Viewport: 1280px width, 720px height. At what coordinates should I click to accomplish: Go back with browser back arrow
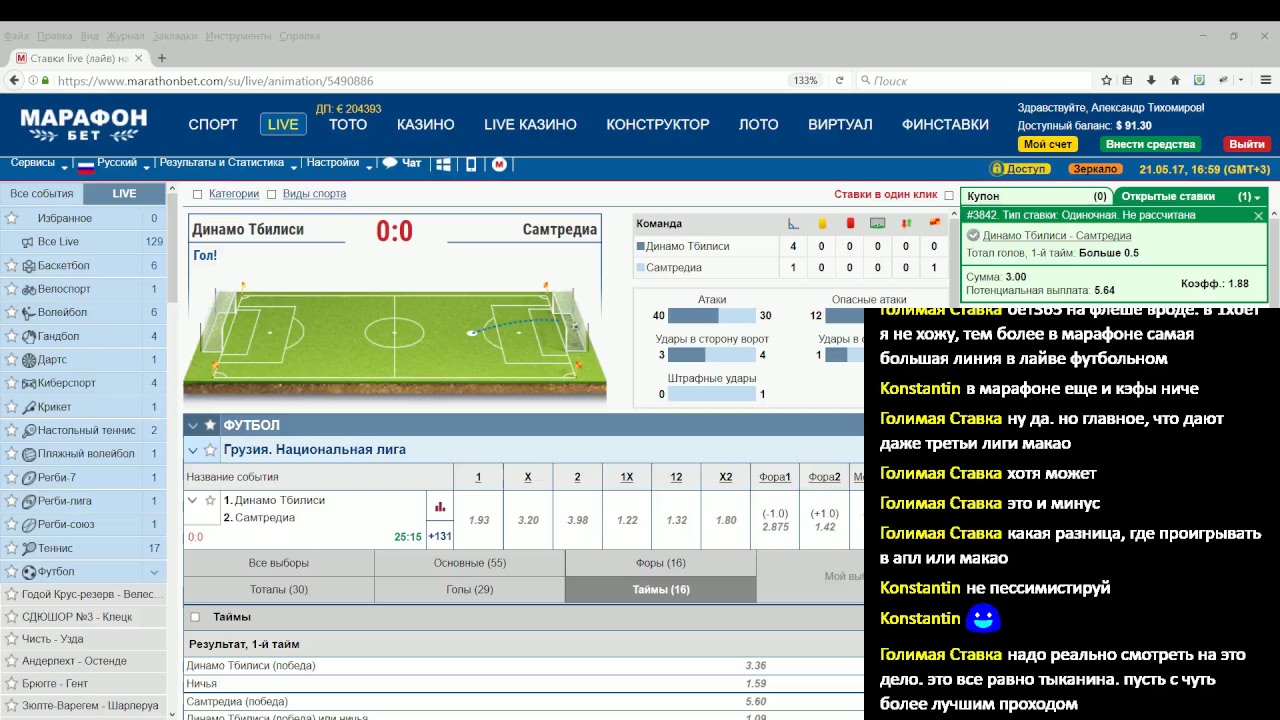(14, 81)
